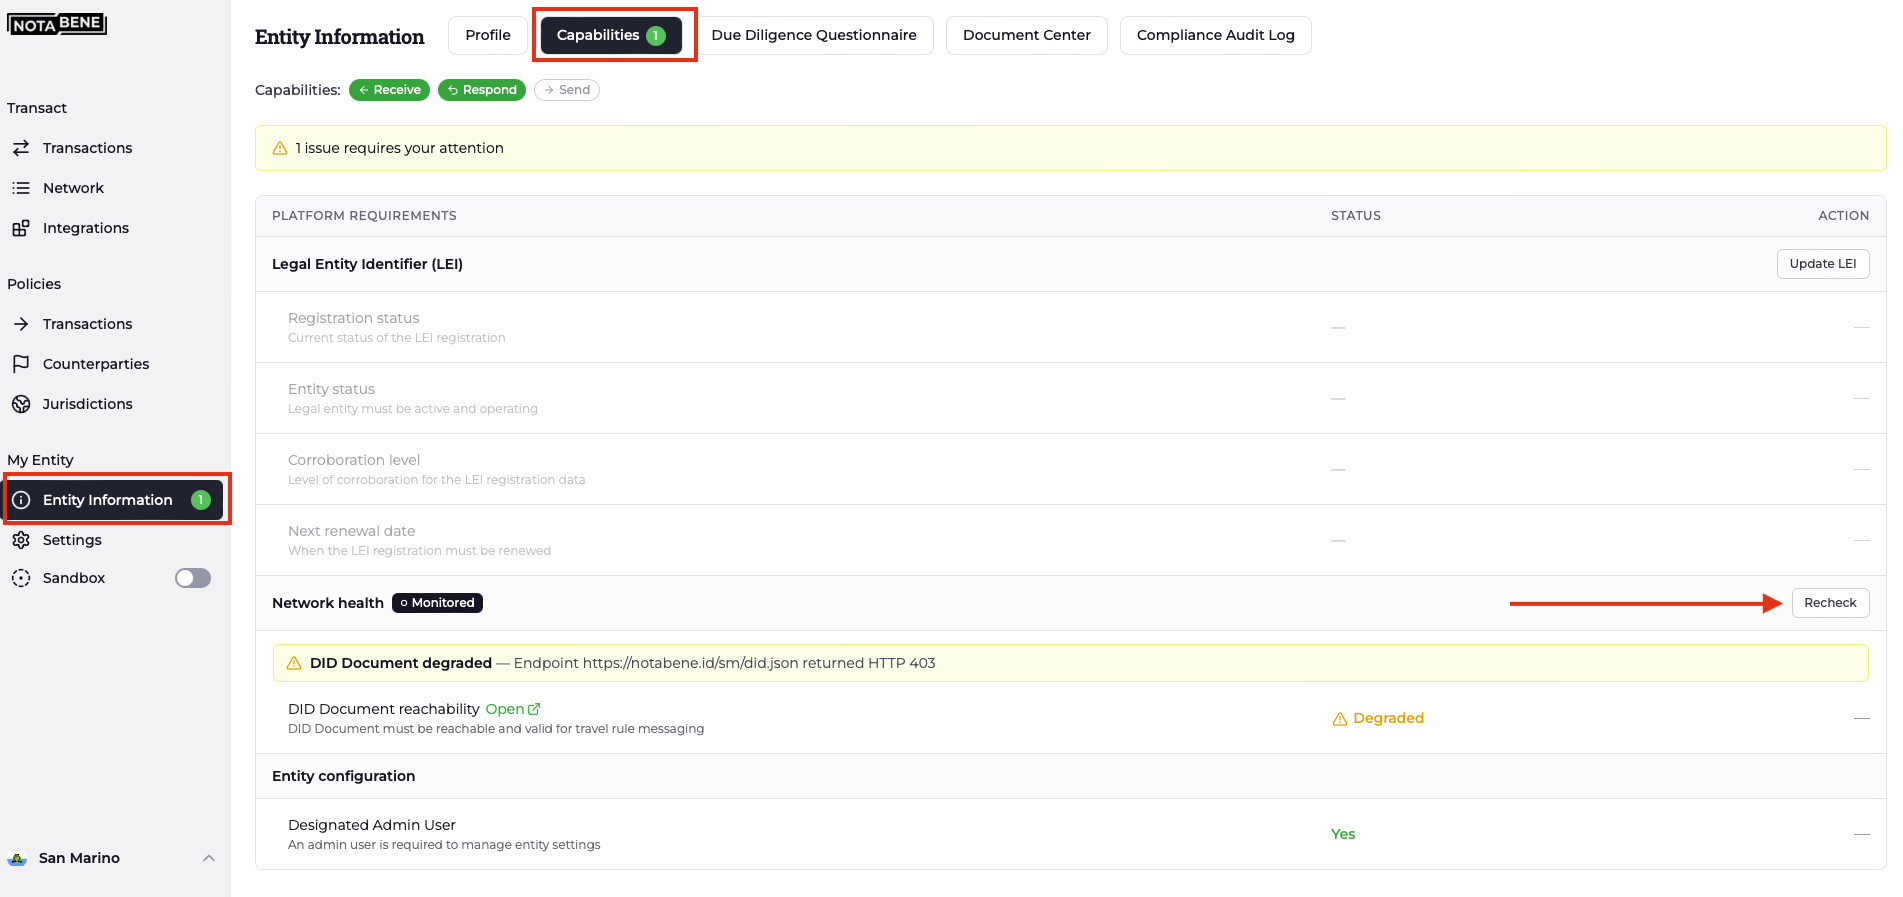Click the Notabene logo
This screenshot has width=1903, height=897.
[57, 23]
